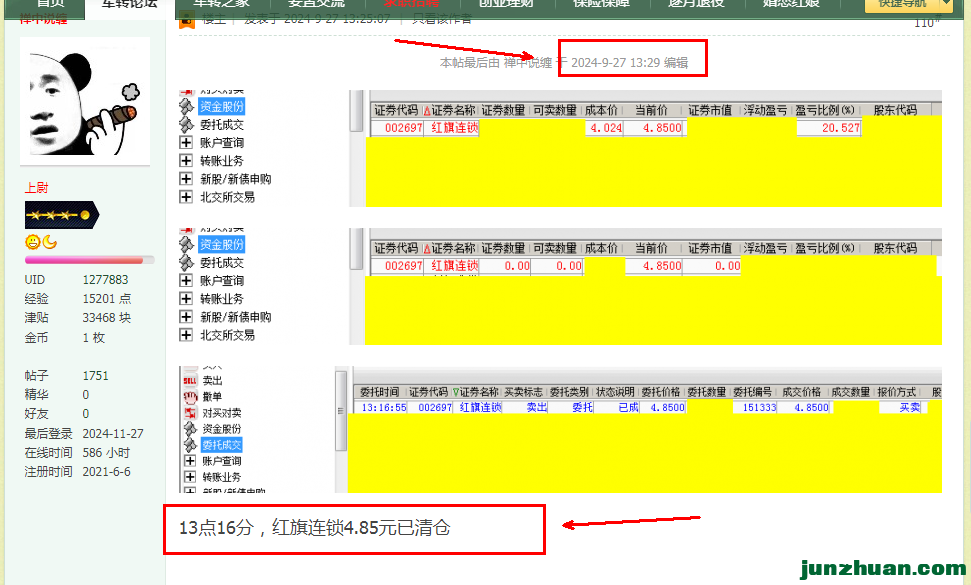Sort by 股东代码 column in the middle panel

click(895, 248)
